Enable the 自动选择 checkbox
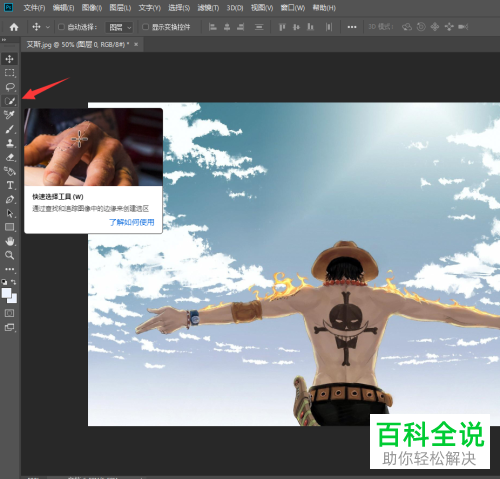 [x=61, y=27]
